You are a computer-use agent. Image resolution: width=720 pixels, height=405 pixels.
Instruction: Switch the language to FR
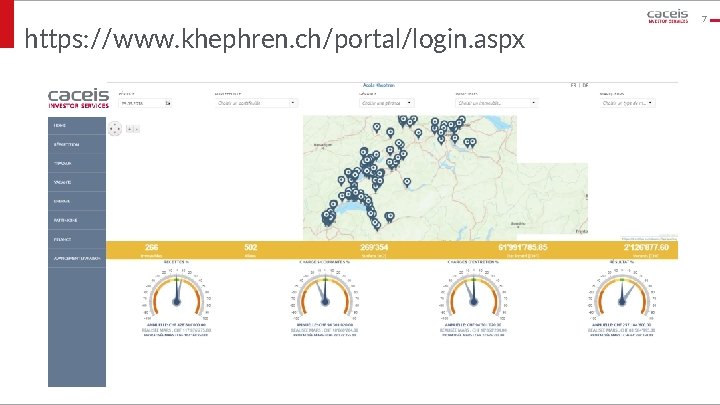point(573,85)
